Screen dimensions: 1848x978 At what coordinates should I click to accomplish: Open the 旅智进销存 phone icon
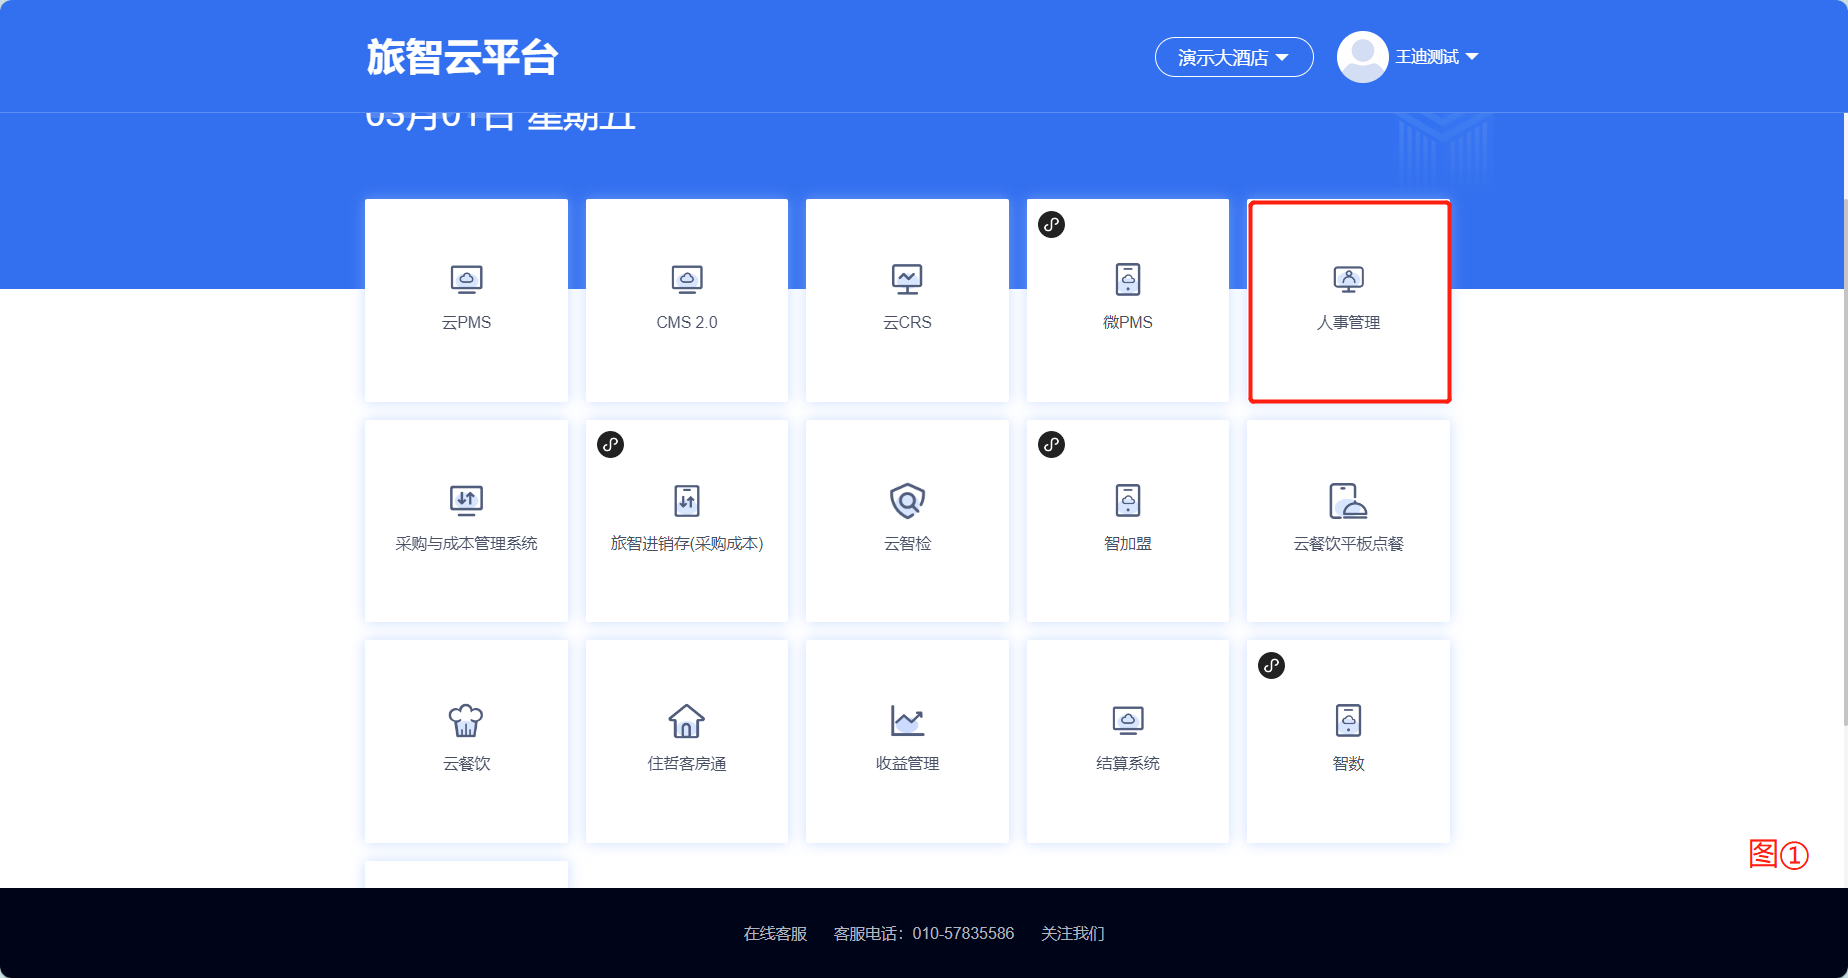click(x=687, y=500)
